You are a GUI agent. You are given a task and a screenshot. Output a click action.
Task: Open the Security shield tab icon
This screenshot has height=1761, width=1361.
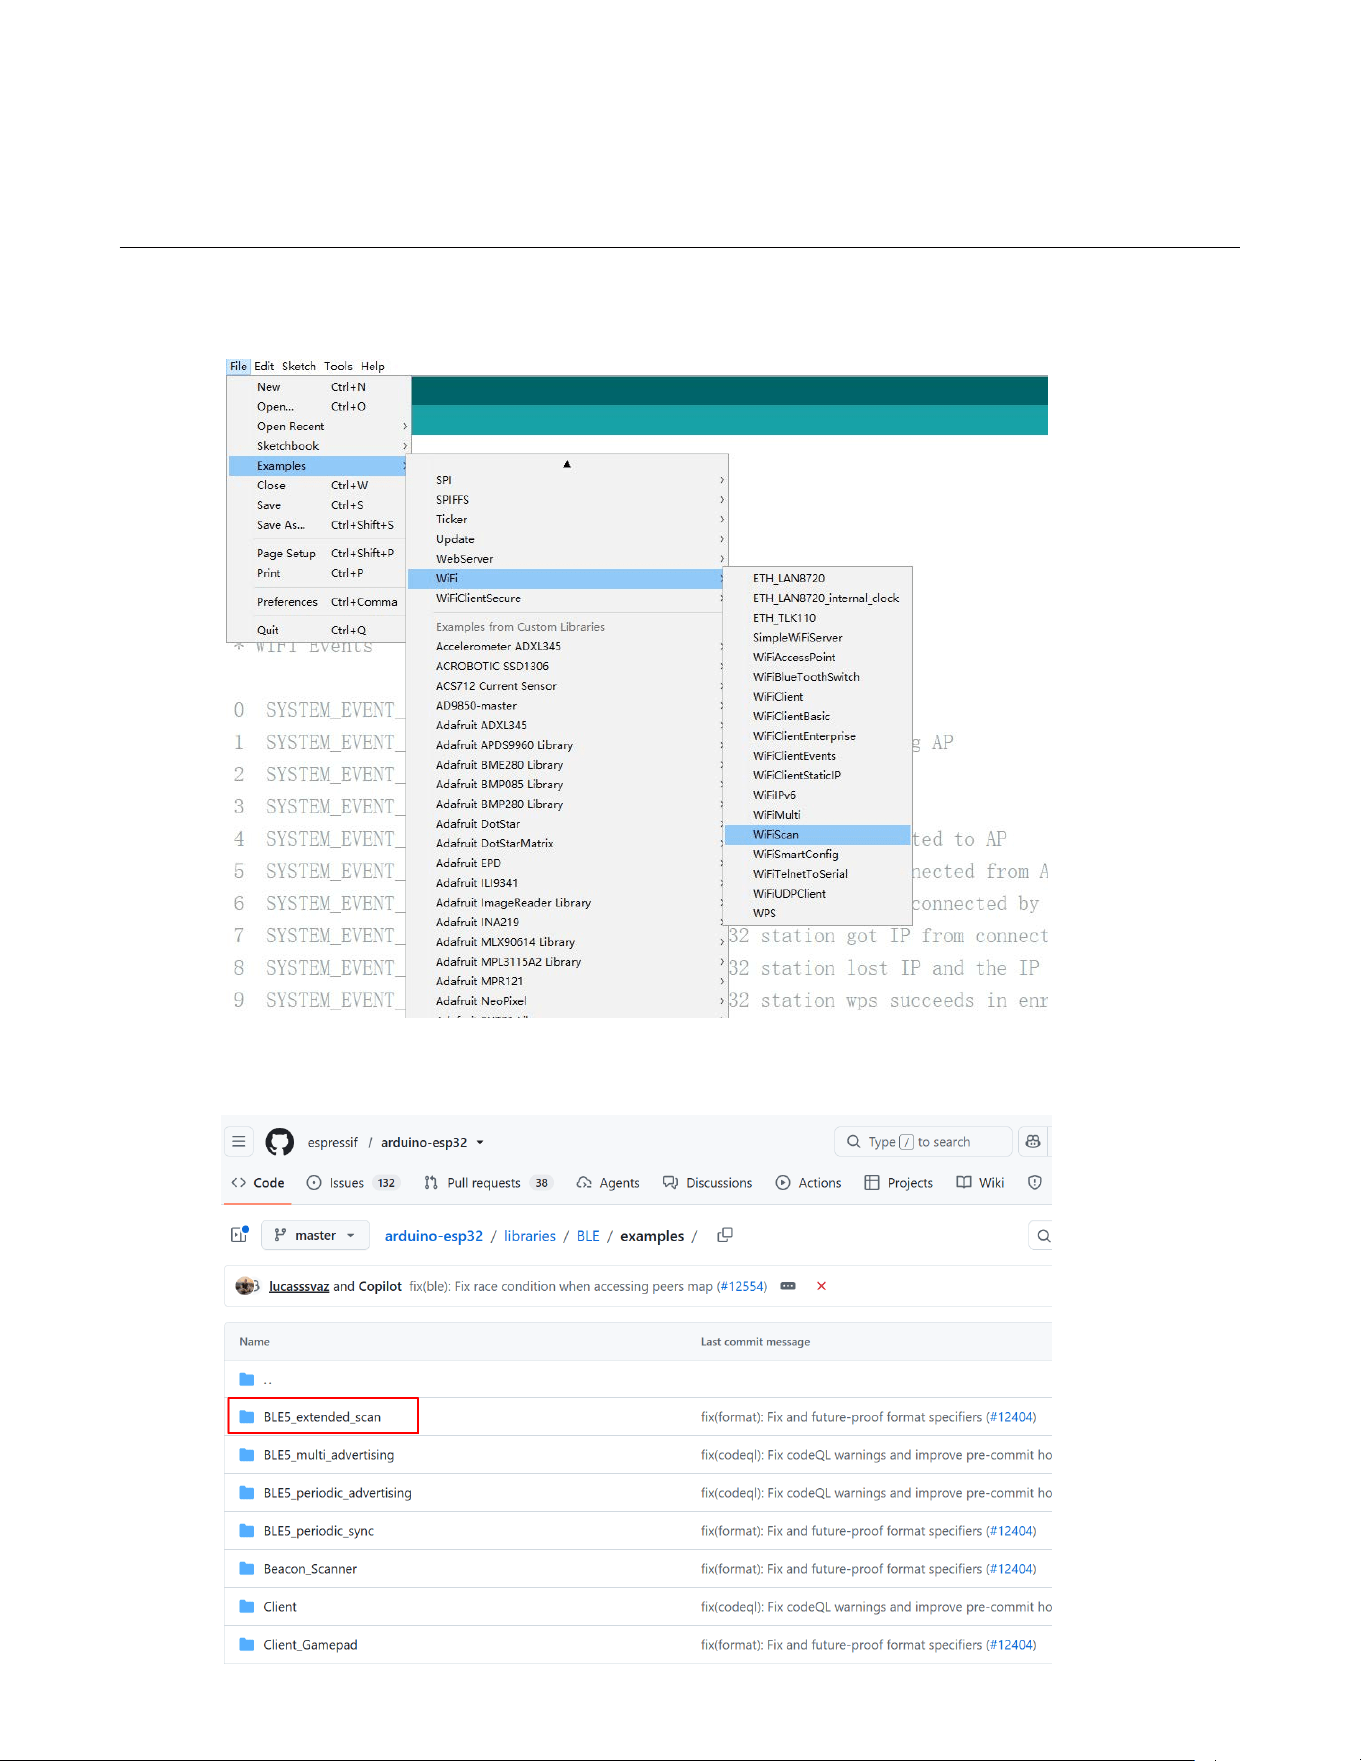[x=1035, y=1182]
